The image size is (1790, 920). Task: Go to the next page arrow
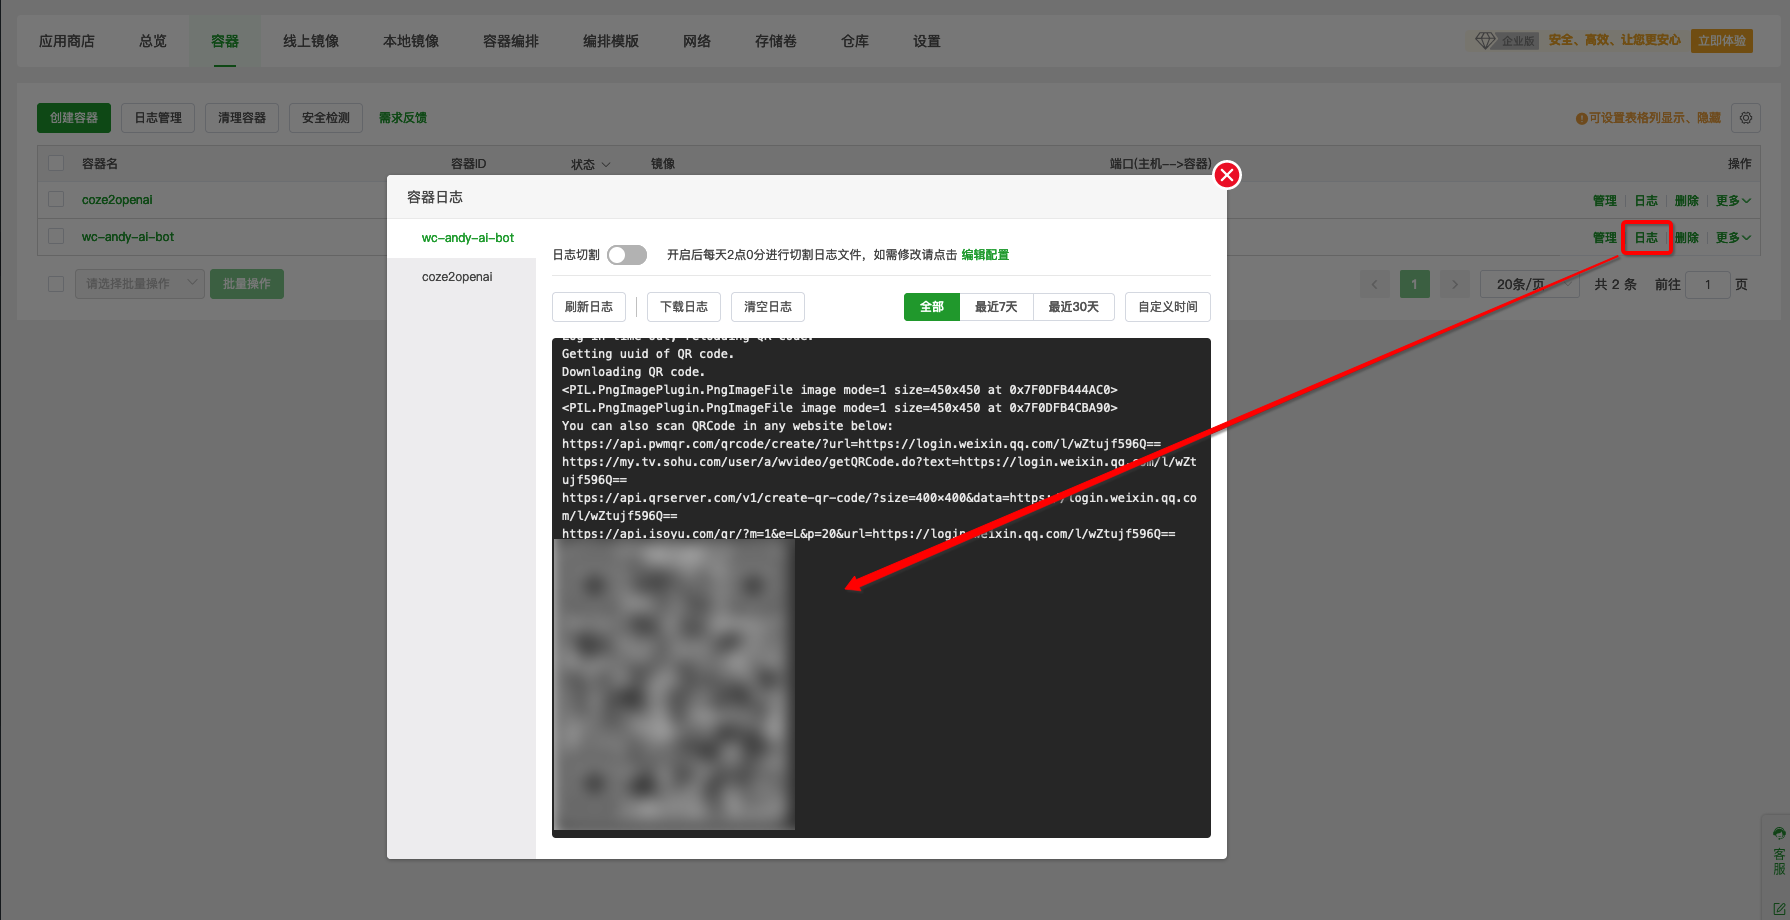1455,284
